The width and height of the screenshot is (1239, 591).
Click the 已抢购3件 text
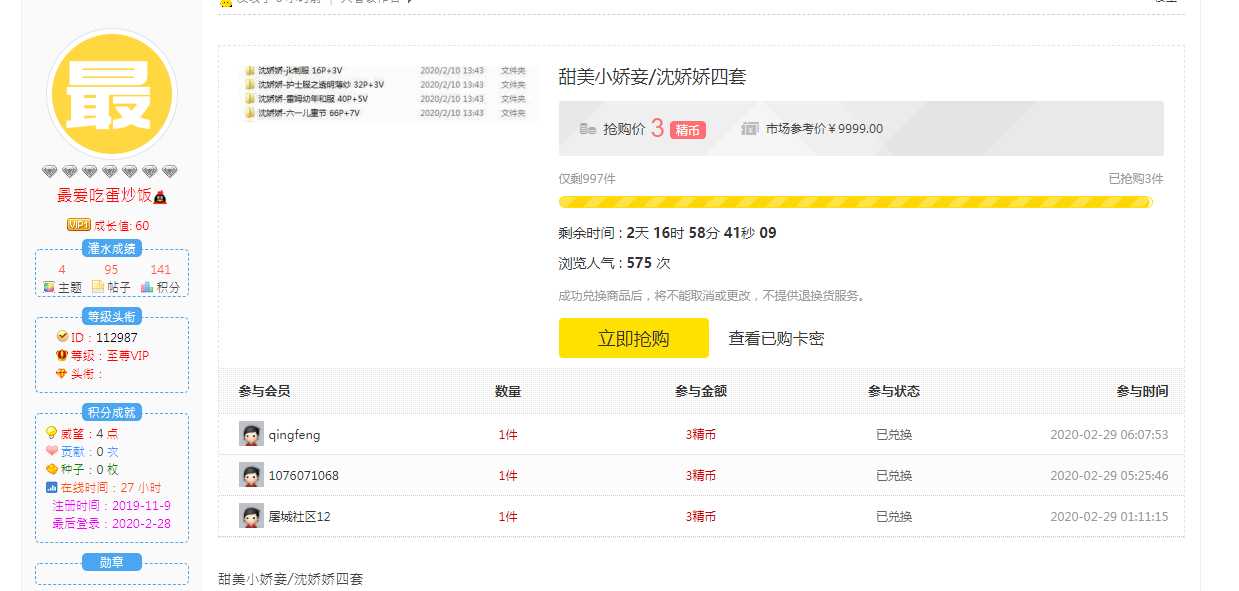tap(1136, 179)
